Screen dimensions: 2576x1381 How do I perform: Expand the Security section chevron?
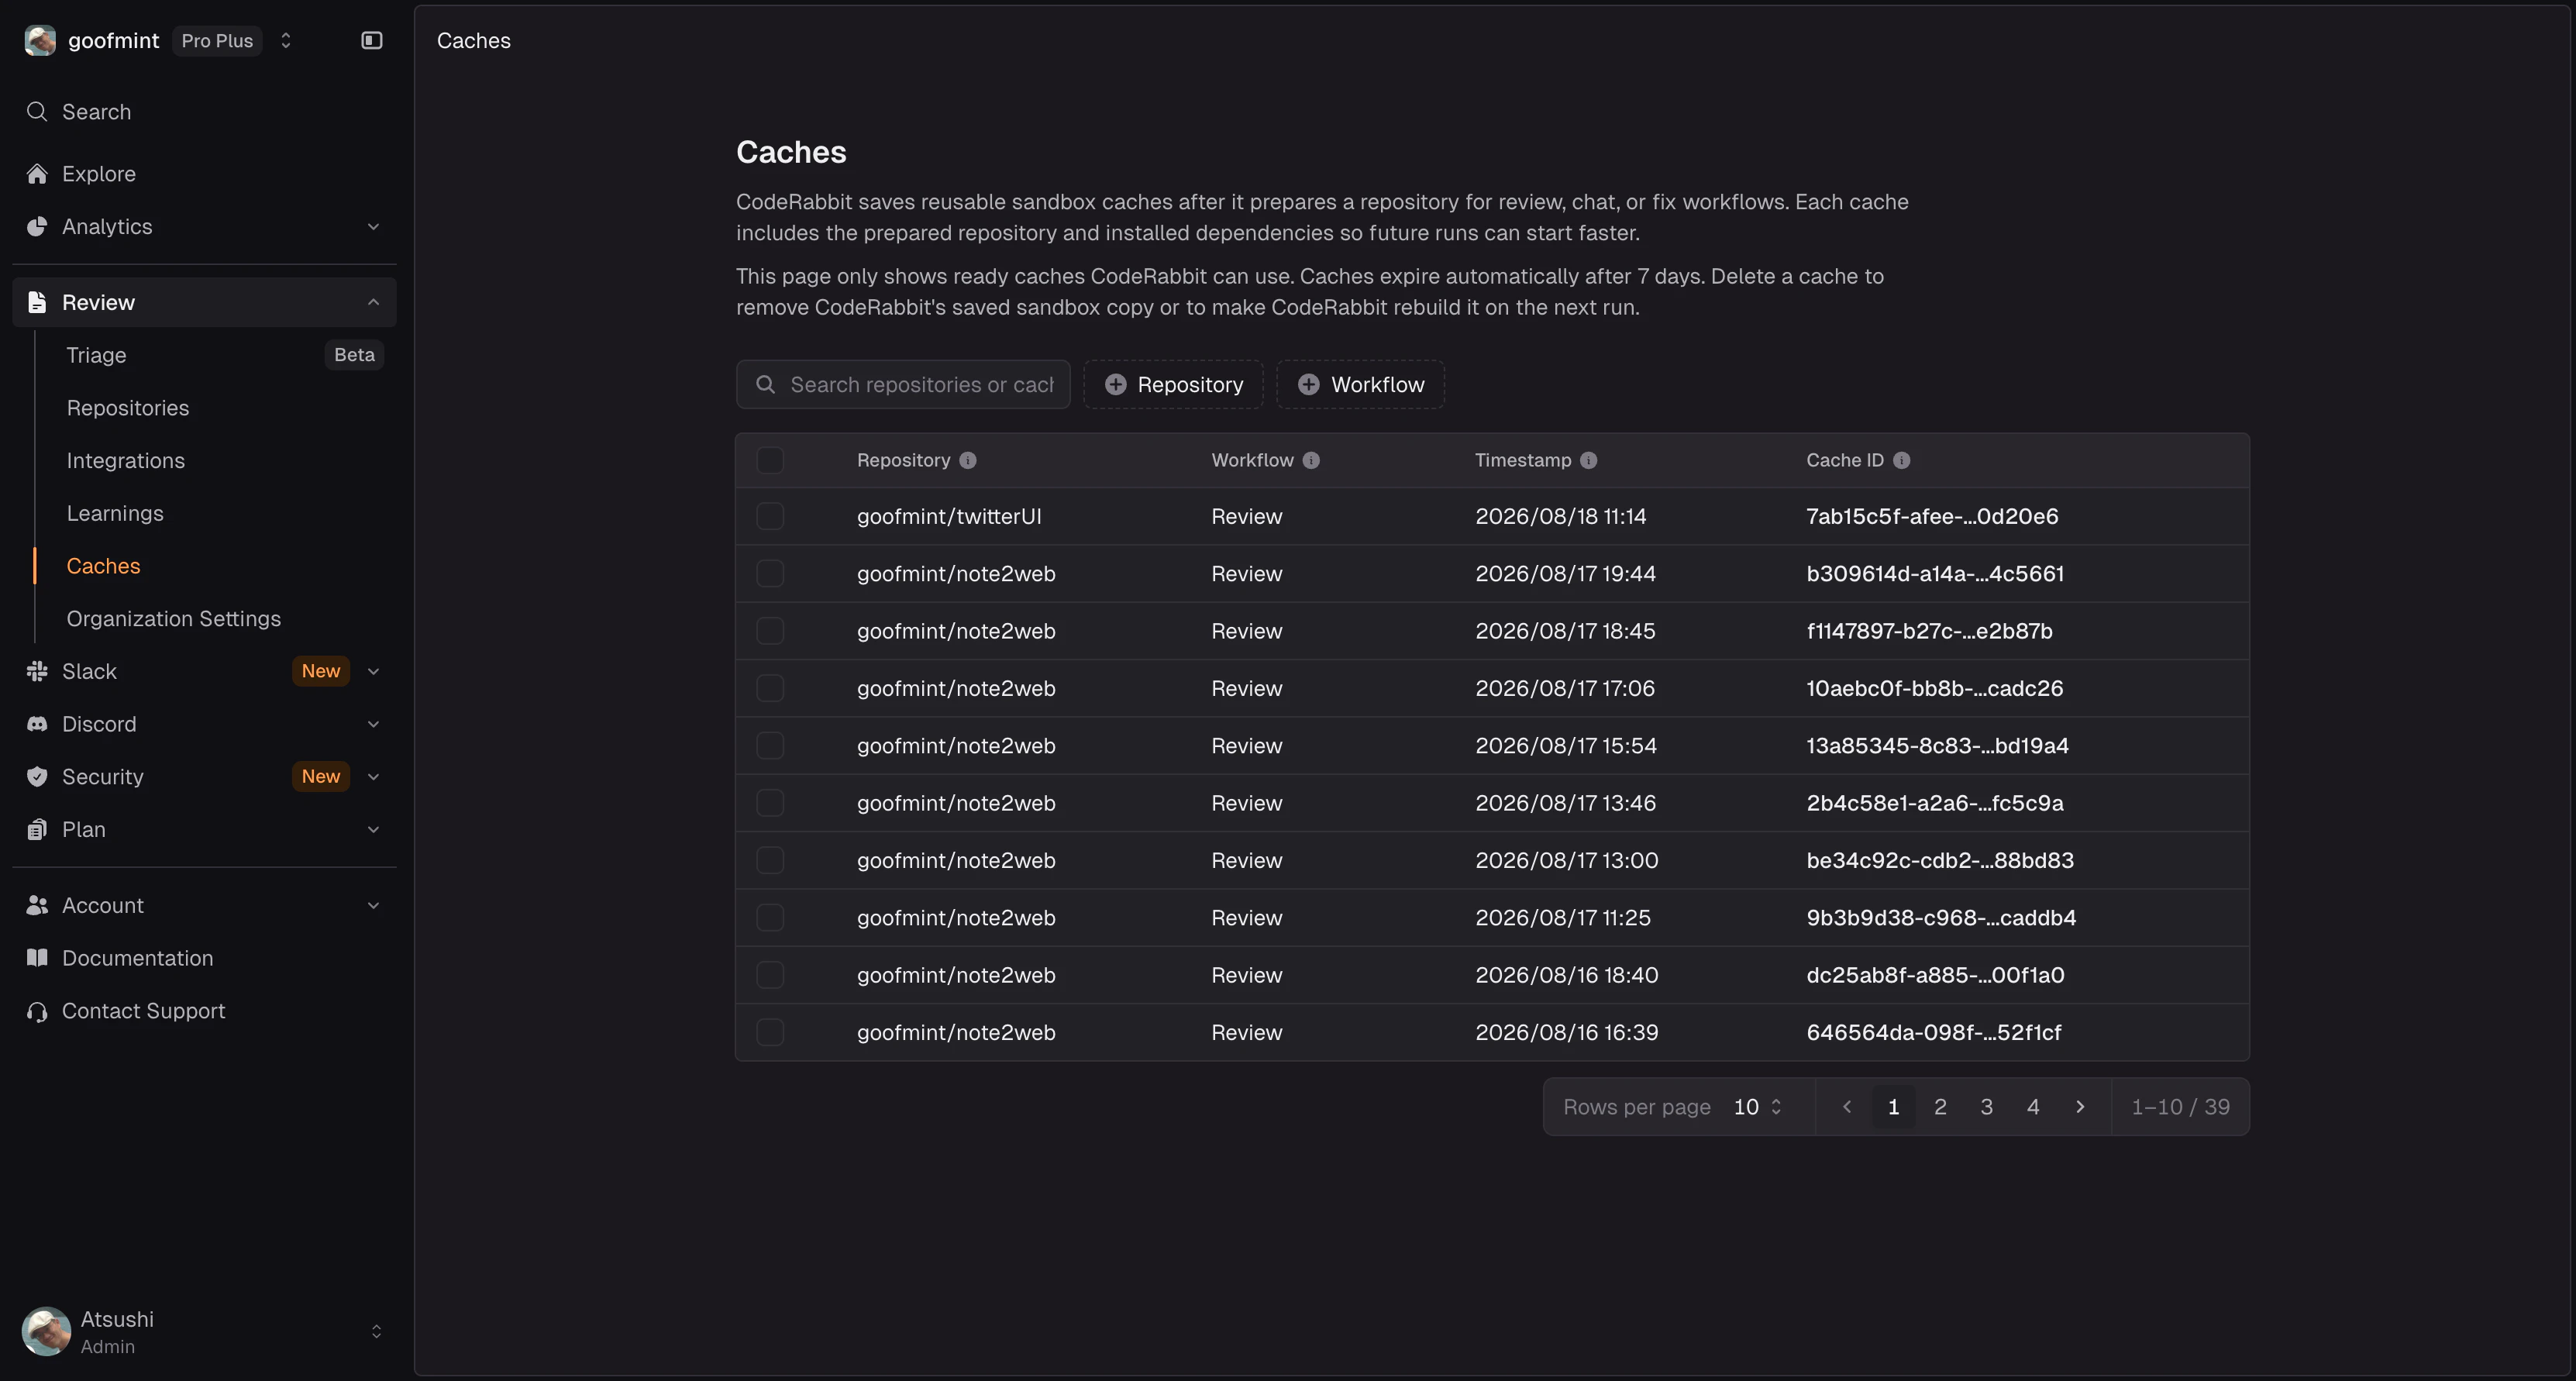[x=373, y=777]
